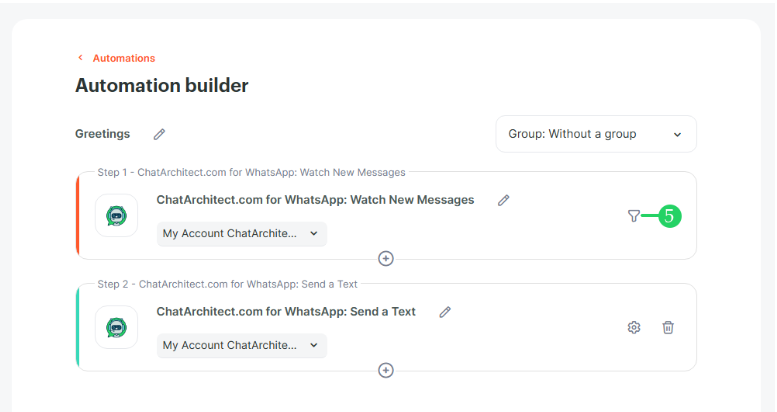Click pencil icon beside Send a Text title
The height and width of the screenshot is (412, 777).
445,312
